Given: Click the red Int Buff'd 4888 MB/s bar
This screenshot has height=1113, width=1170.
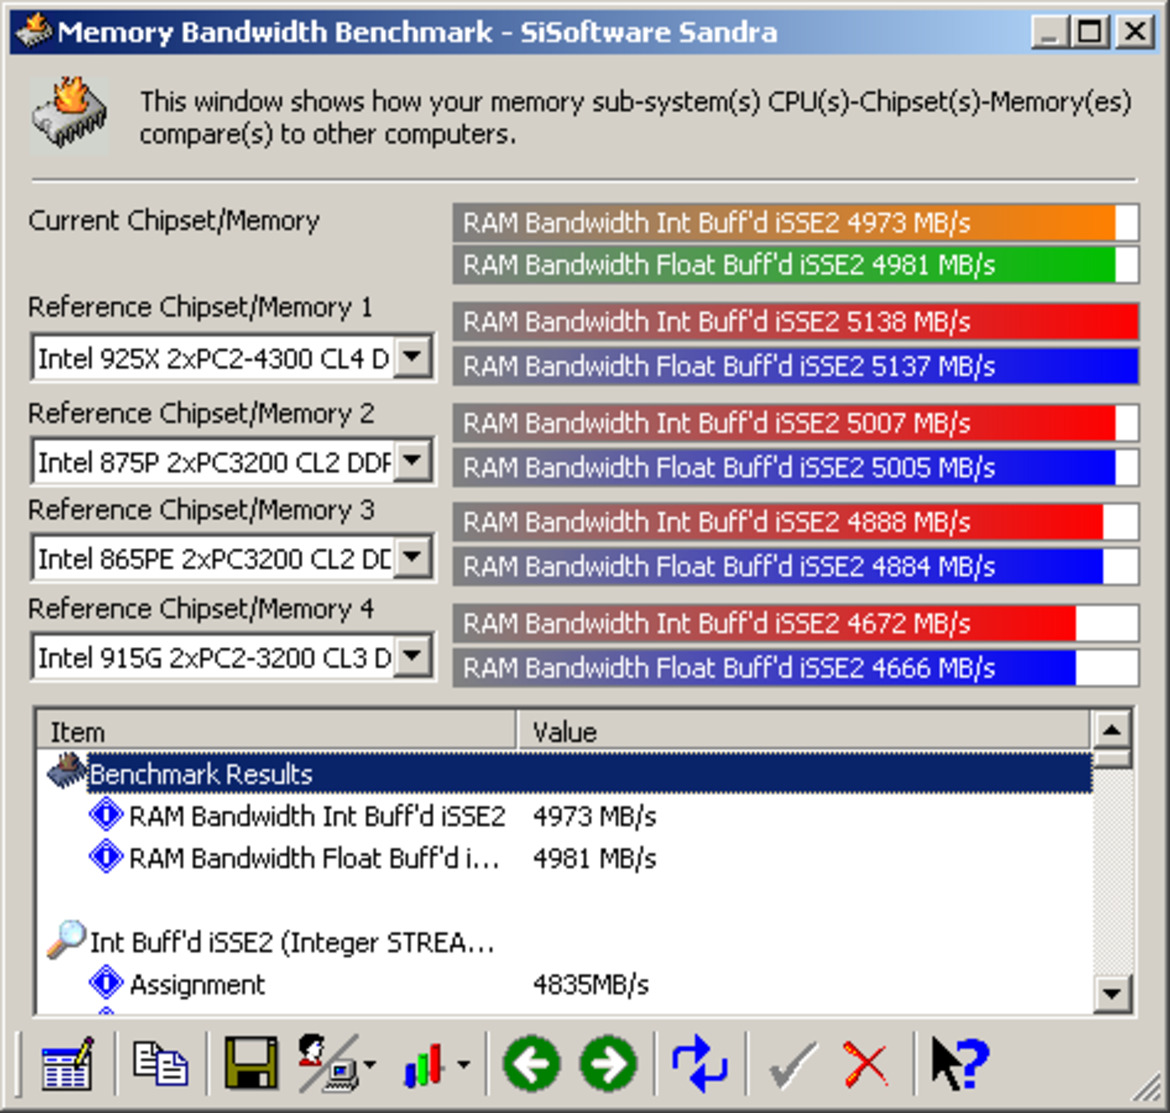Looking at the screenshot, I should [795, 521].
